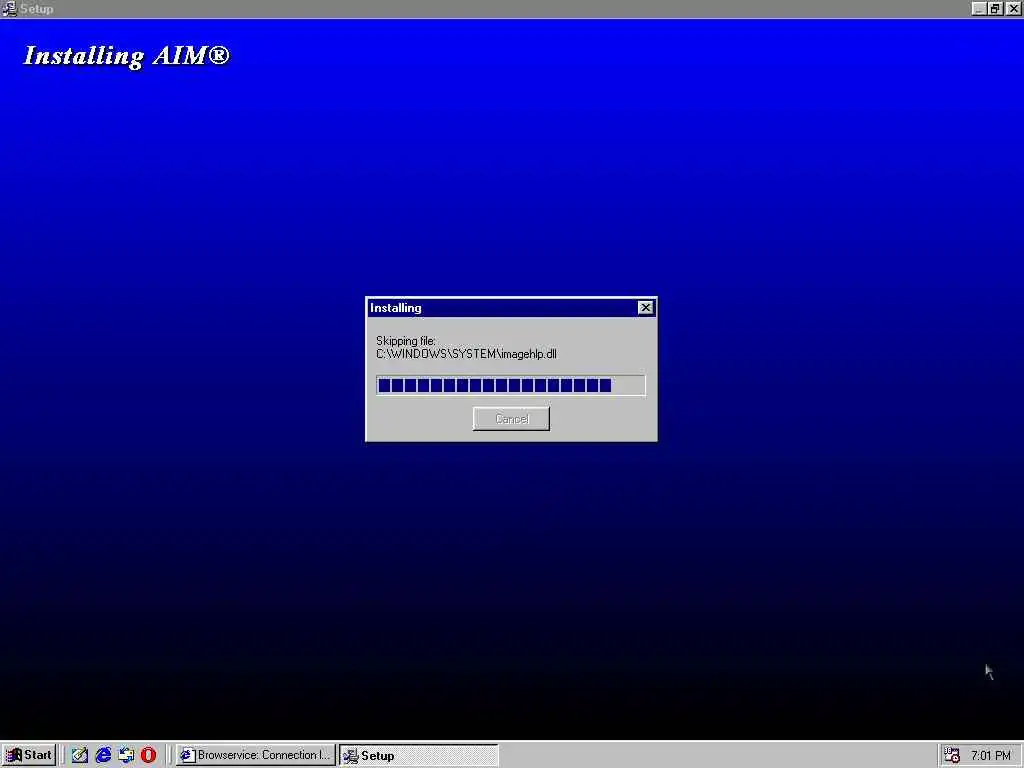
Task: Click the Setup window title bar icon
Action: (x=9, y=8)
